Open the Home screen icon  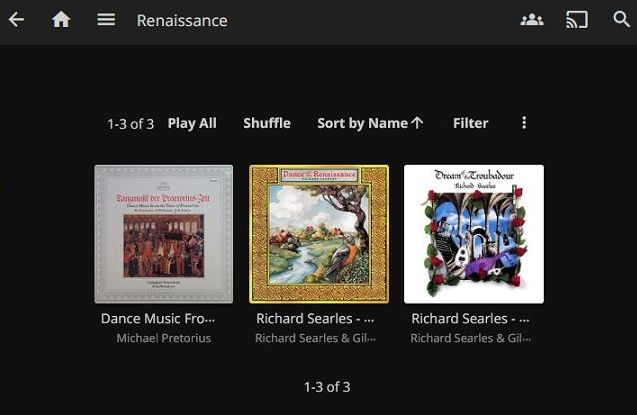click(x=61, y=20)
